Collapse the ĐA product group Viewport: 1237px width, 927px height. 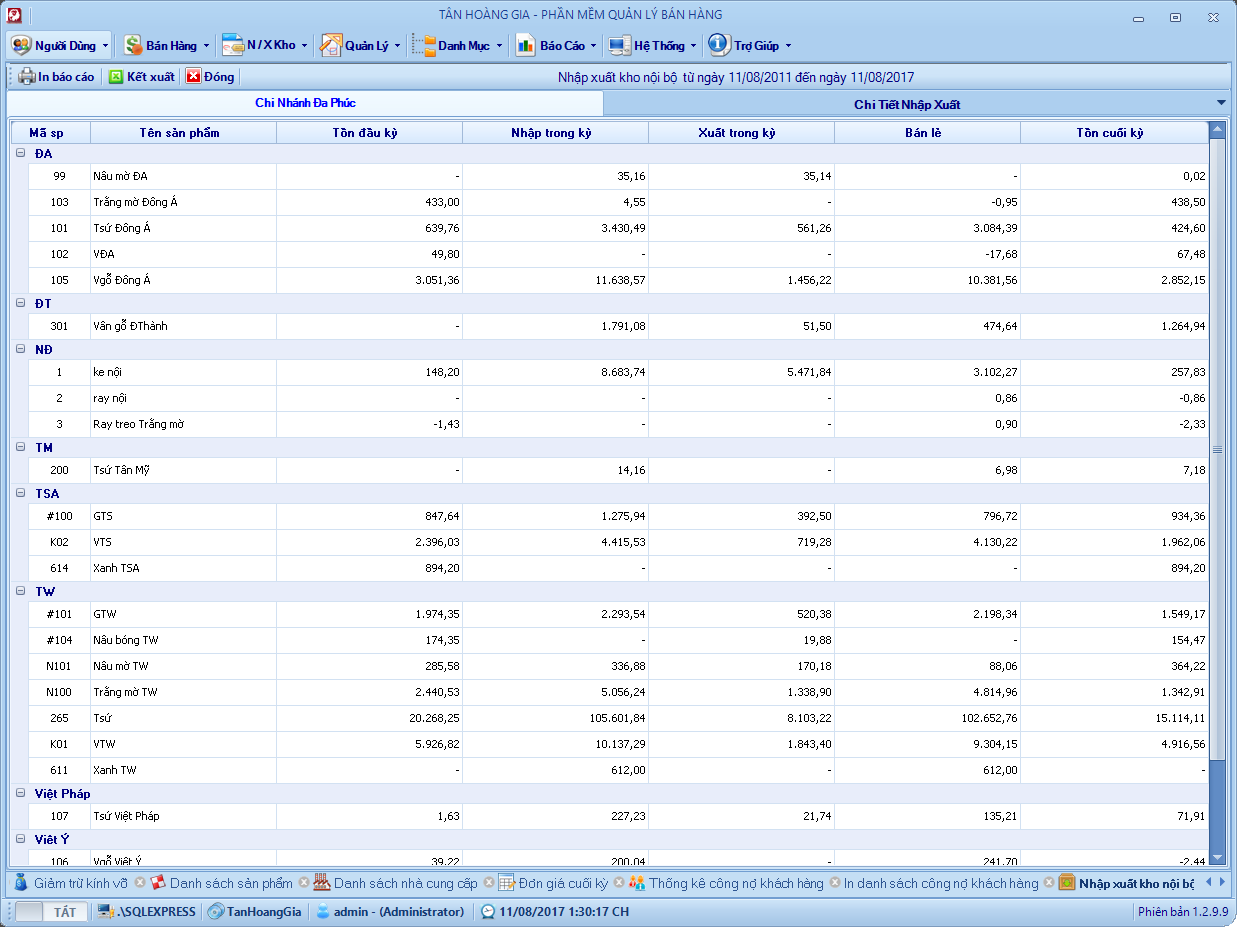21,153
